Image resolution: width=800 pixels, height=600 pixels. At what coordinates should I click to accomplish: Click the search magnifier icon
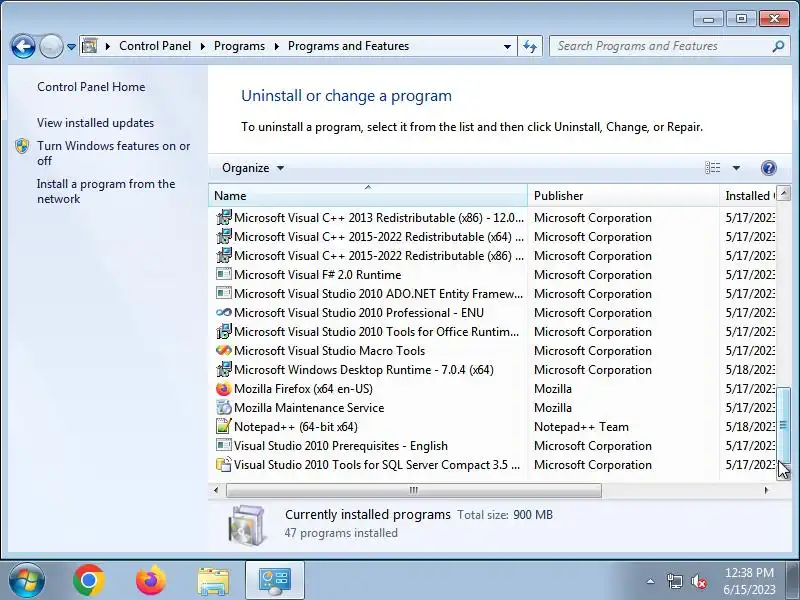(x=778, y=46)
